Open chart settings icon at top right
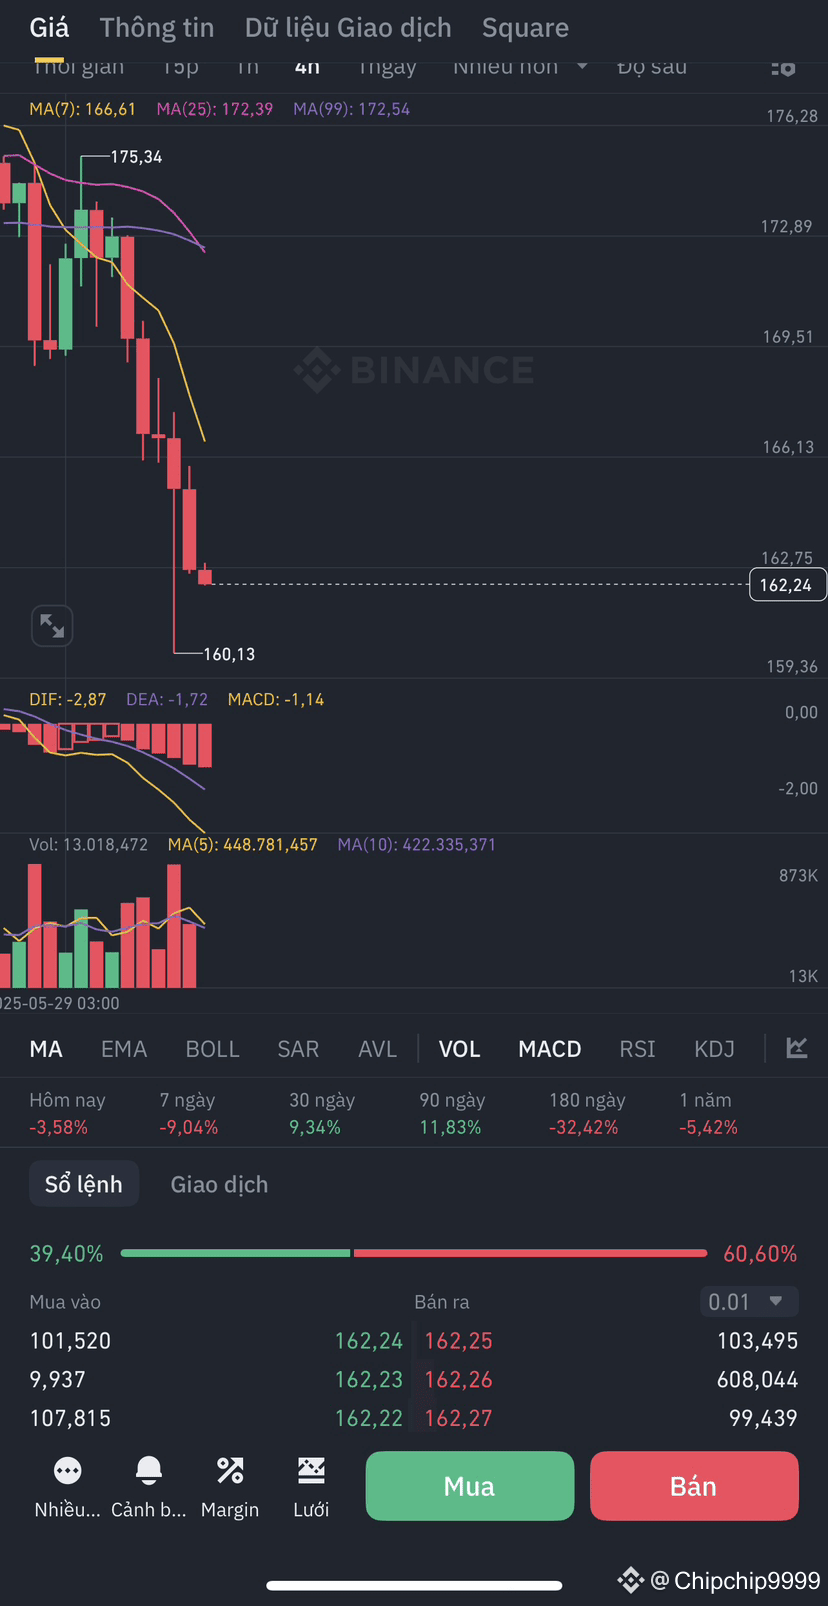 (784, 67)
